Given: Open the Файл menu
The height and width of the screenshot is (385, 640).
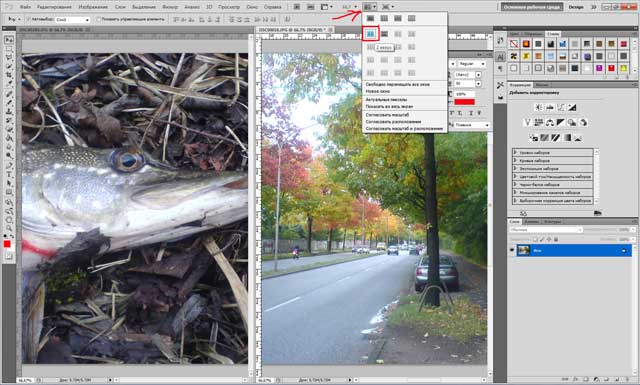Looking at the screenshot, I should pos(25,7).
